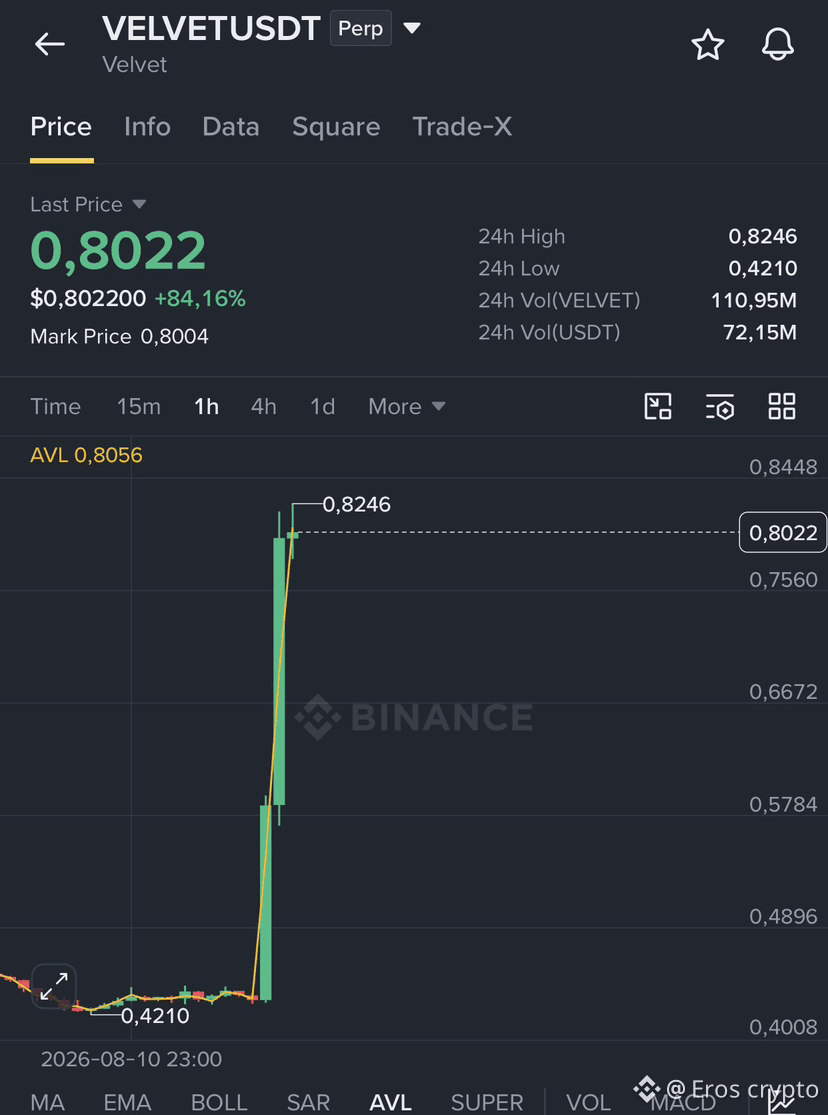Click the VELVETUSDT pair title
Viewport: 828px width, 1115px height.
point(211,28)
